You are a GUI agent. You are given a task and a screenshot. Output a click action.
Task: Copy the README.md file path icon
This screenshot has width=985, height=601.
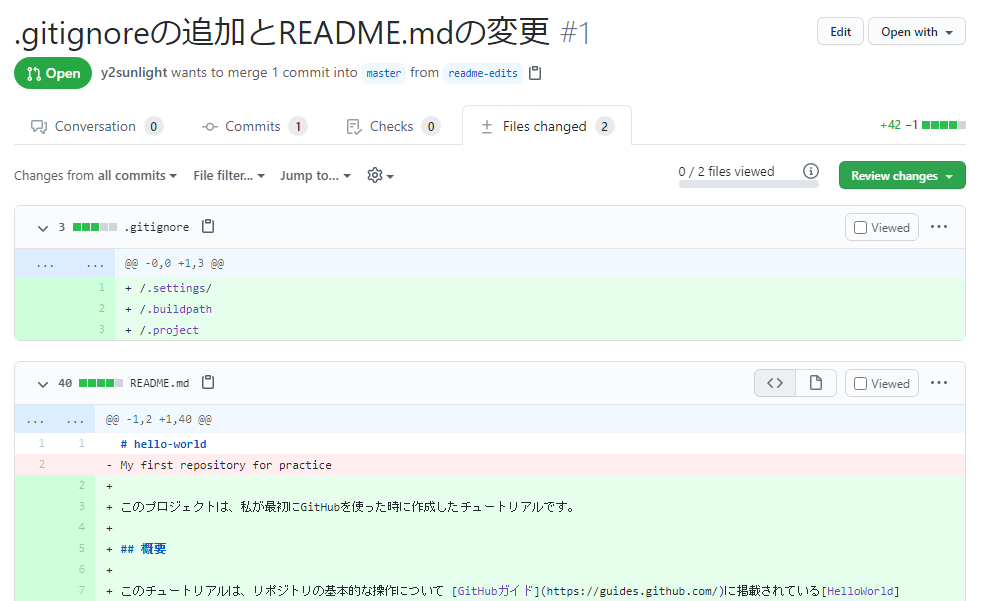click(208, 383)
